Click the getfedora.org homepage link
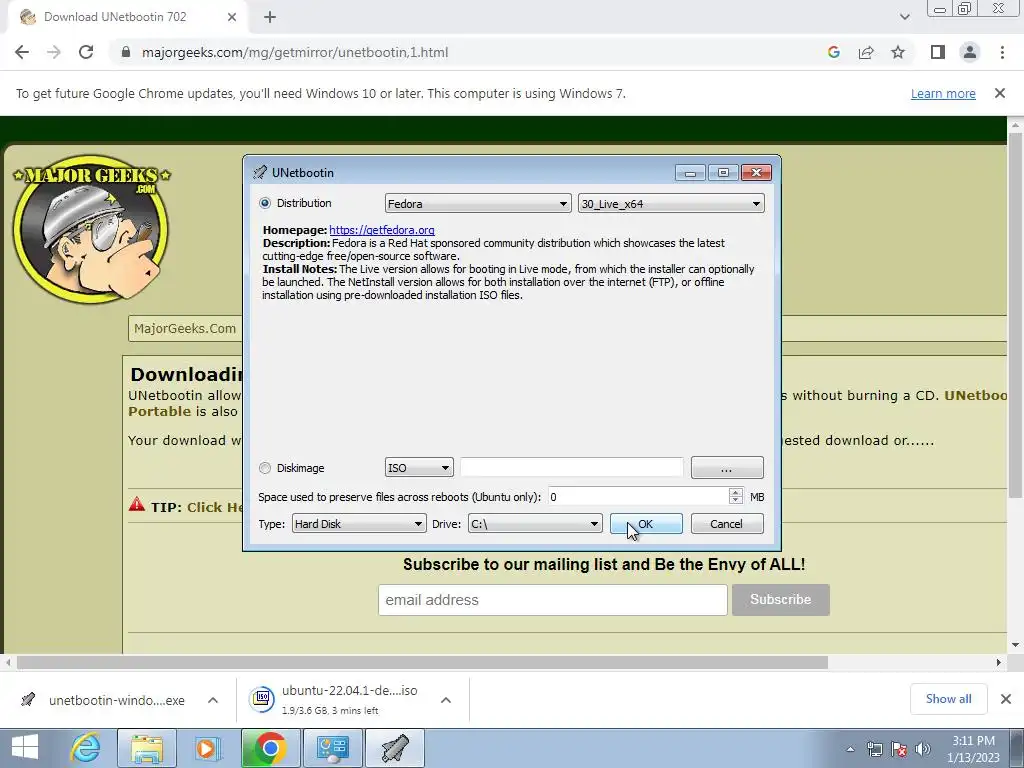This screenshot has height=768, width=1024. tap(381, 230)
